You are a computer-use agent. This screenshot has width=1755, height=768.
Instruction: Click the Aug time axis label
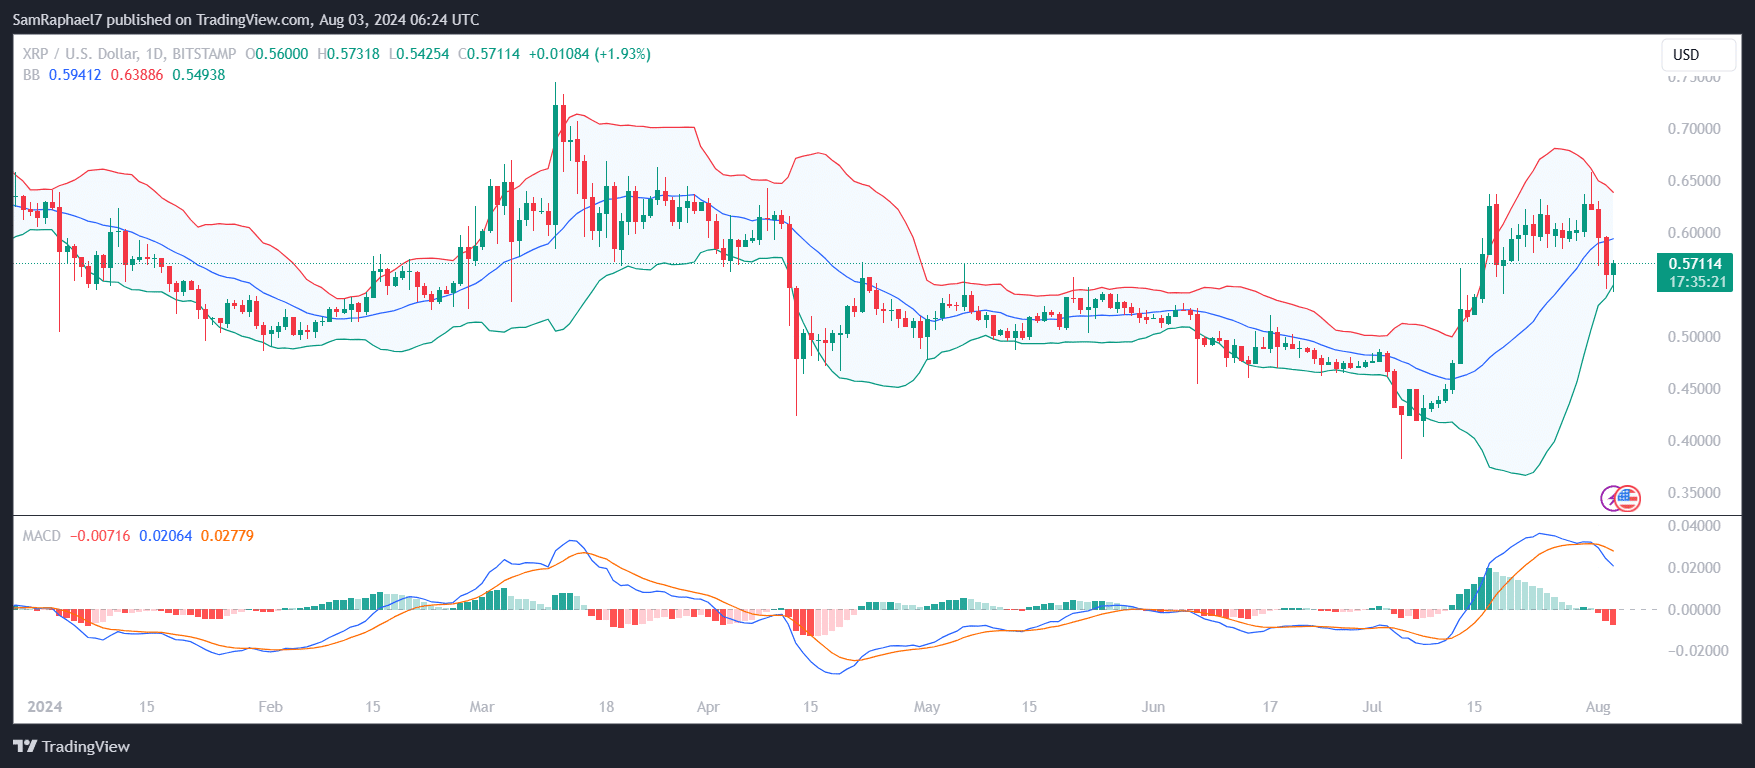pyautogui.click(x=1598, y=707)
